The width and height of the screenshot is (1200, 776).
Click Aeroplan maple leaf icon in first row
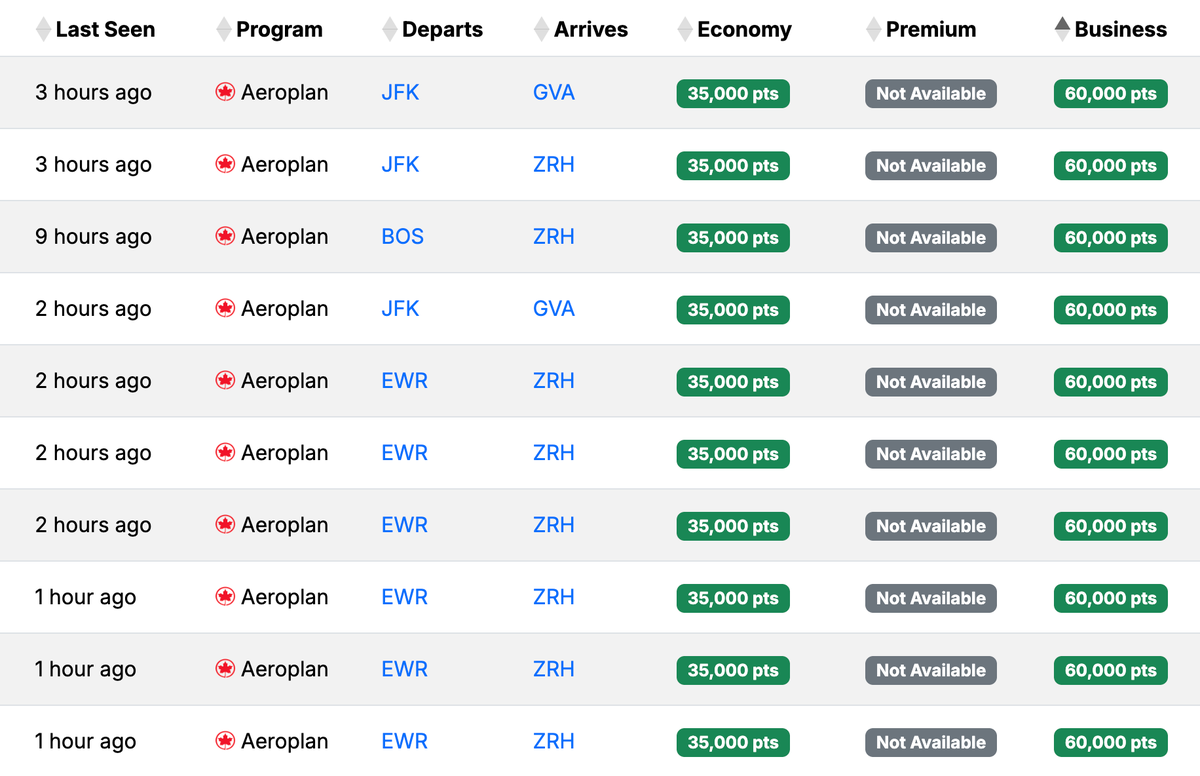(225, 93)
